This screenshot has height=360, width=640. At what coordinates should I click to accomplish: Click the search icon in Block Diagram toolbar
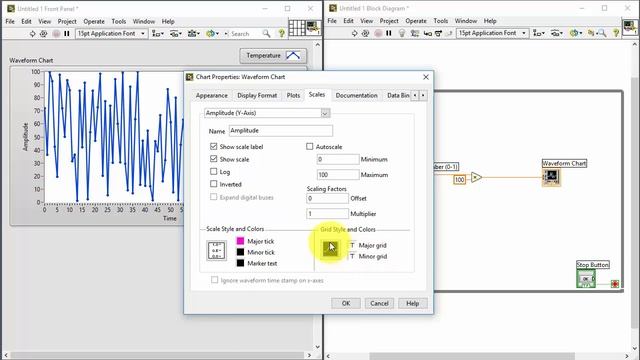(602, 33)
